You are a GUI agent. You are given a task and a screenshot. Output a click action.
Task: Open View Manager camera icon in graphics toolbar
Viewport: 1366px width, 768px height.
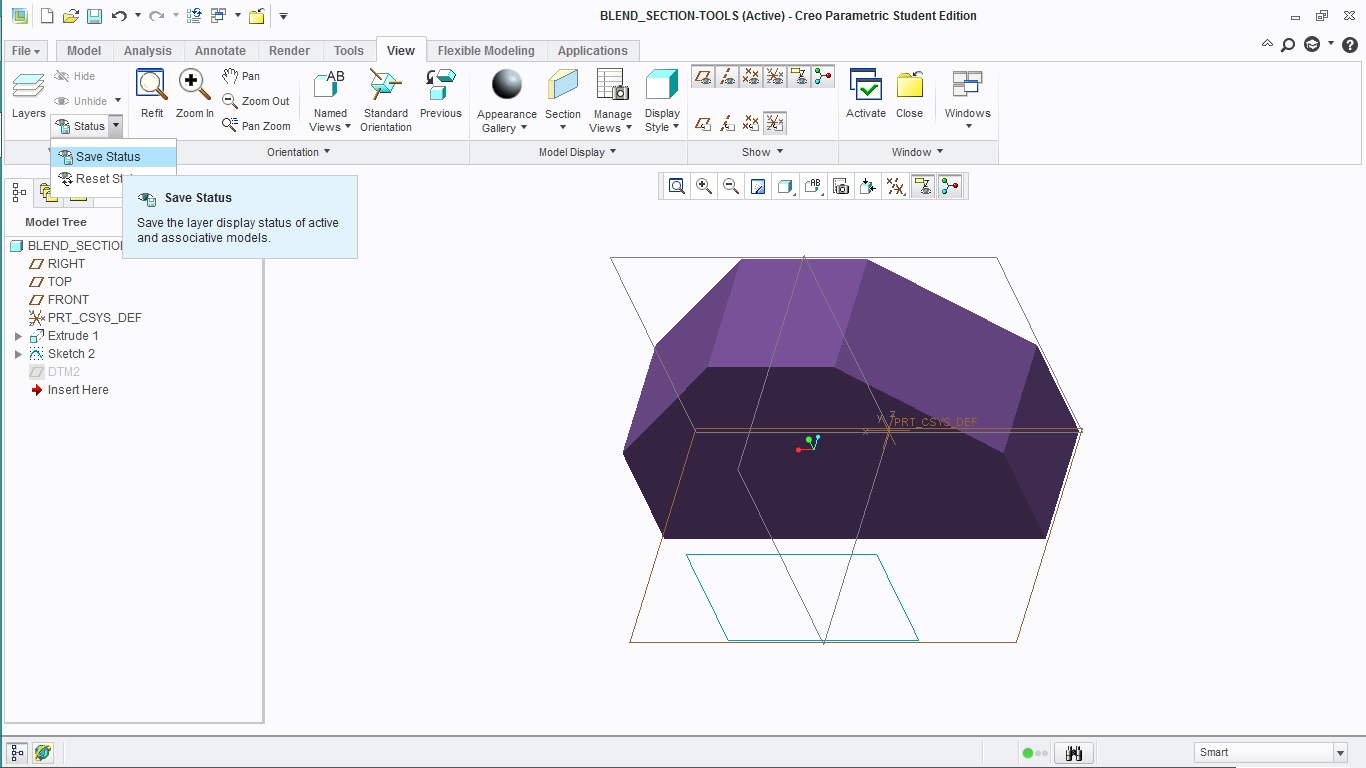(x=841, y=186)
